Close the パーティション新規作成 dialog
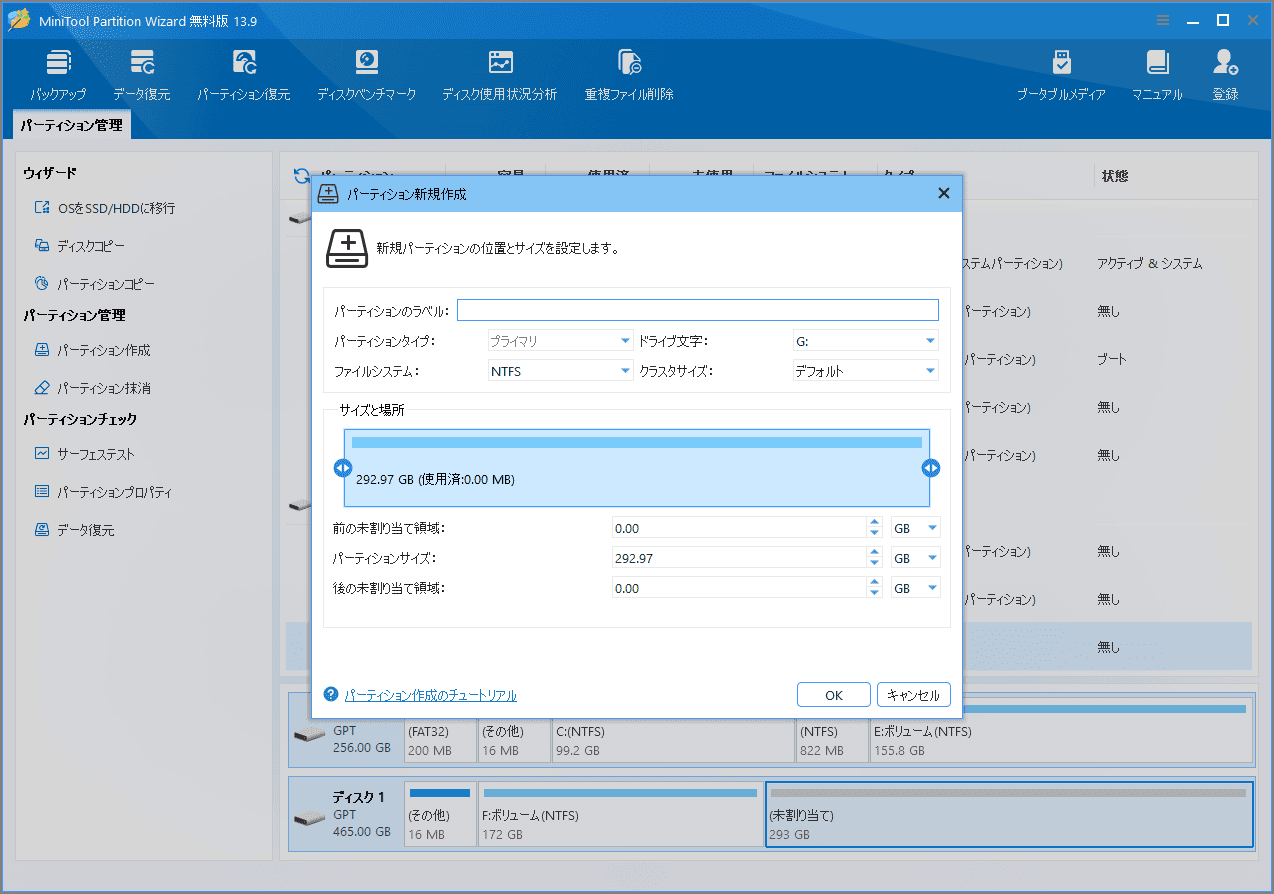The image size is (1274, 894). pos(943,194)
